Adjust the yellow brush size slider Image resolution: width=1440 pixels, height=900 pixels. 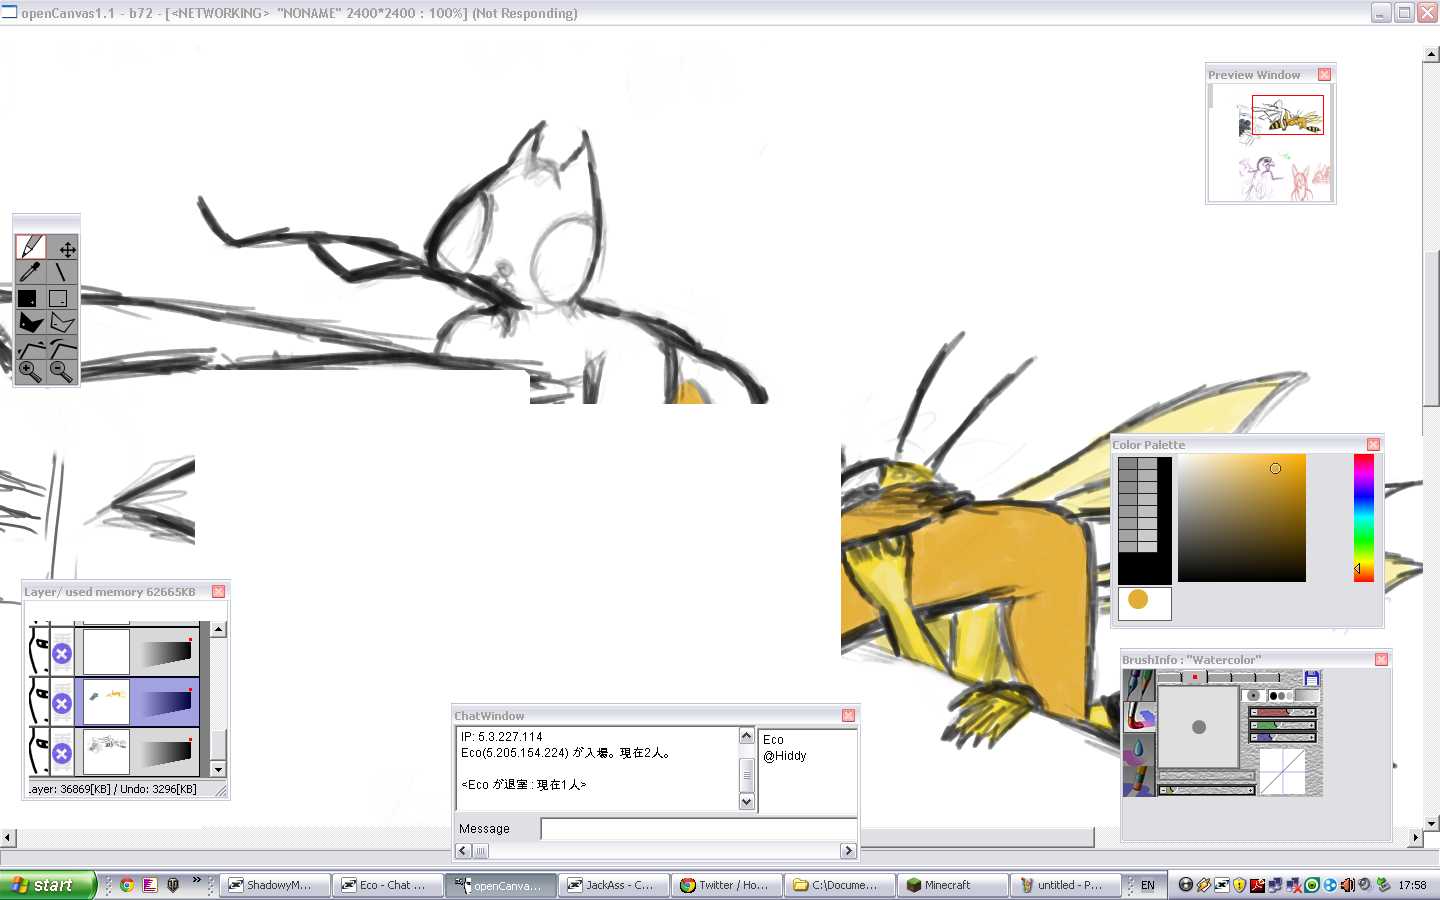tap(1206, 790)
